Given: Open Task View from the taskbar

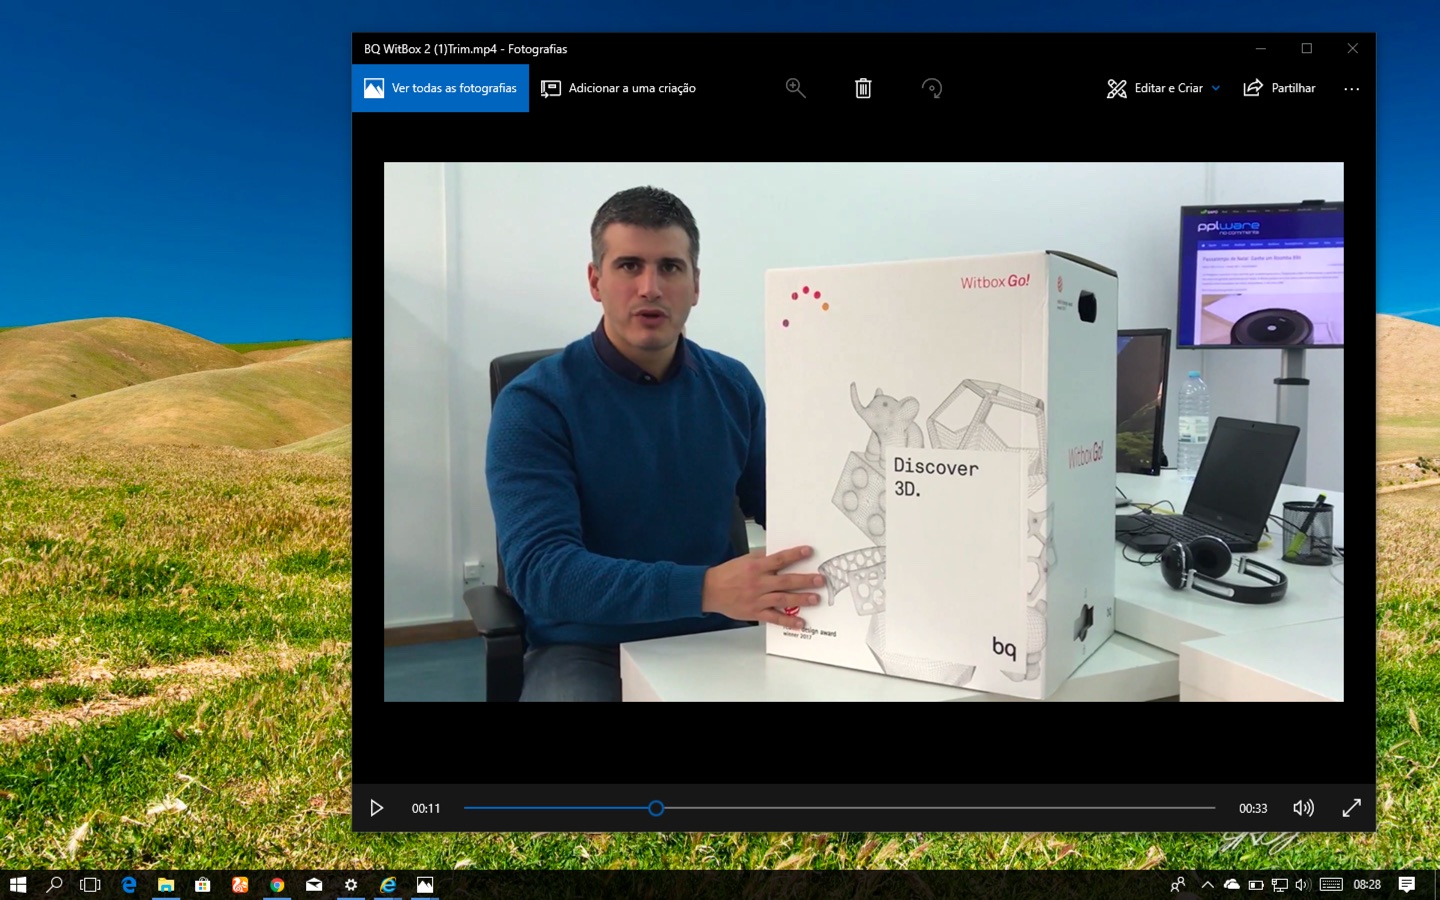Looking at the screenshot, I should coord(90,885).
